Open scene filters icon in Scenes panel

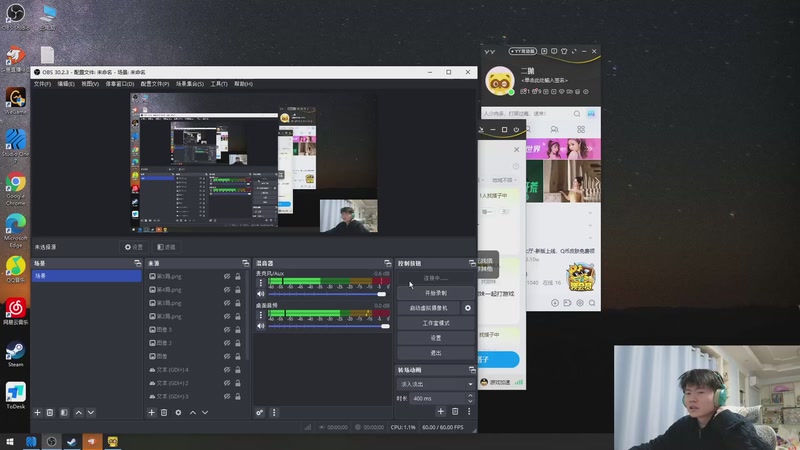64,412
